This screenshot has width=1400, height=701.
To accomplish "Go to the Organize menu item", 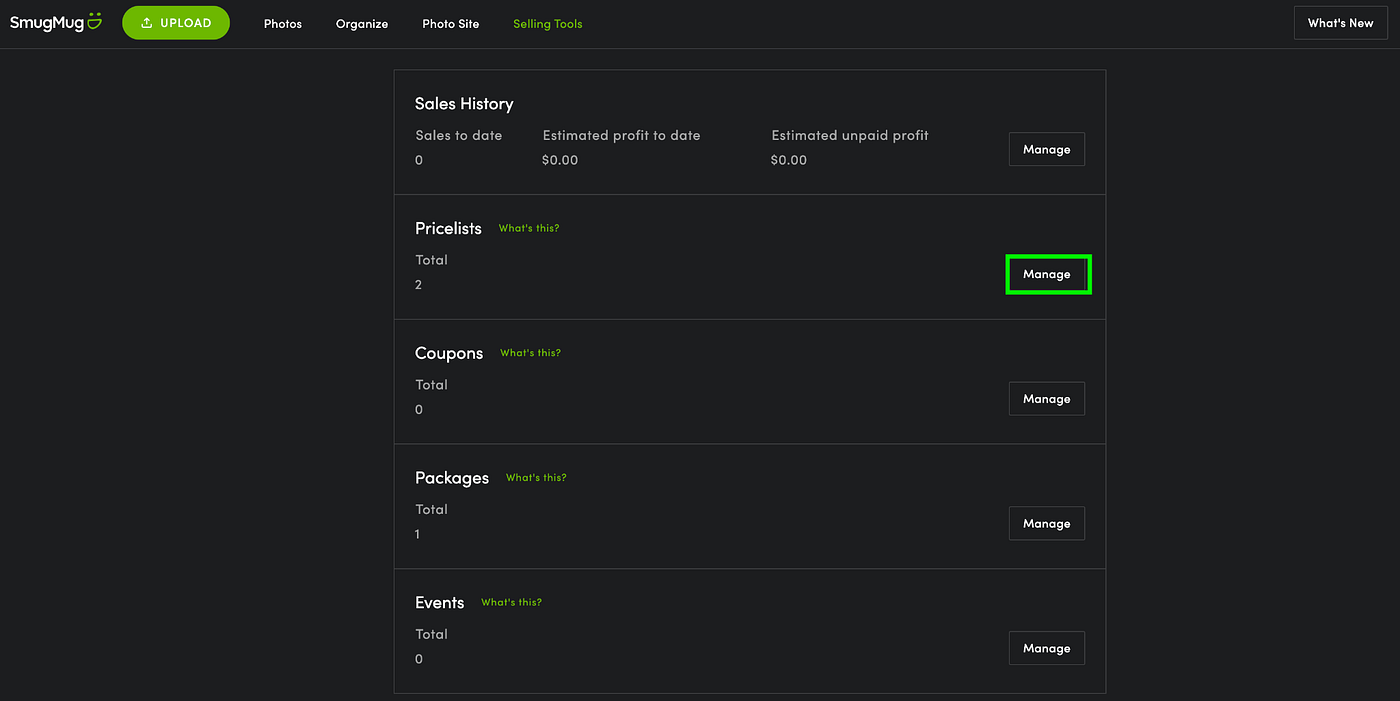I will tap(362, 24).
